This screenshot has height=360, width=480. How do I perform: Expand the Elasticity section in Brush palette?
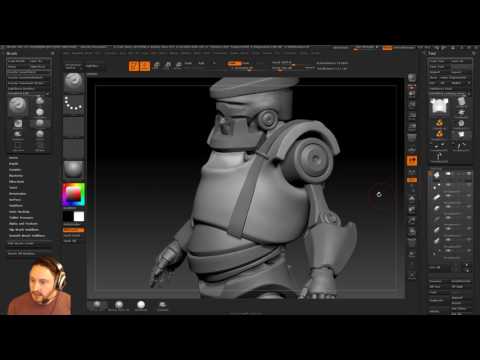click(16, 176)
